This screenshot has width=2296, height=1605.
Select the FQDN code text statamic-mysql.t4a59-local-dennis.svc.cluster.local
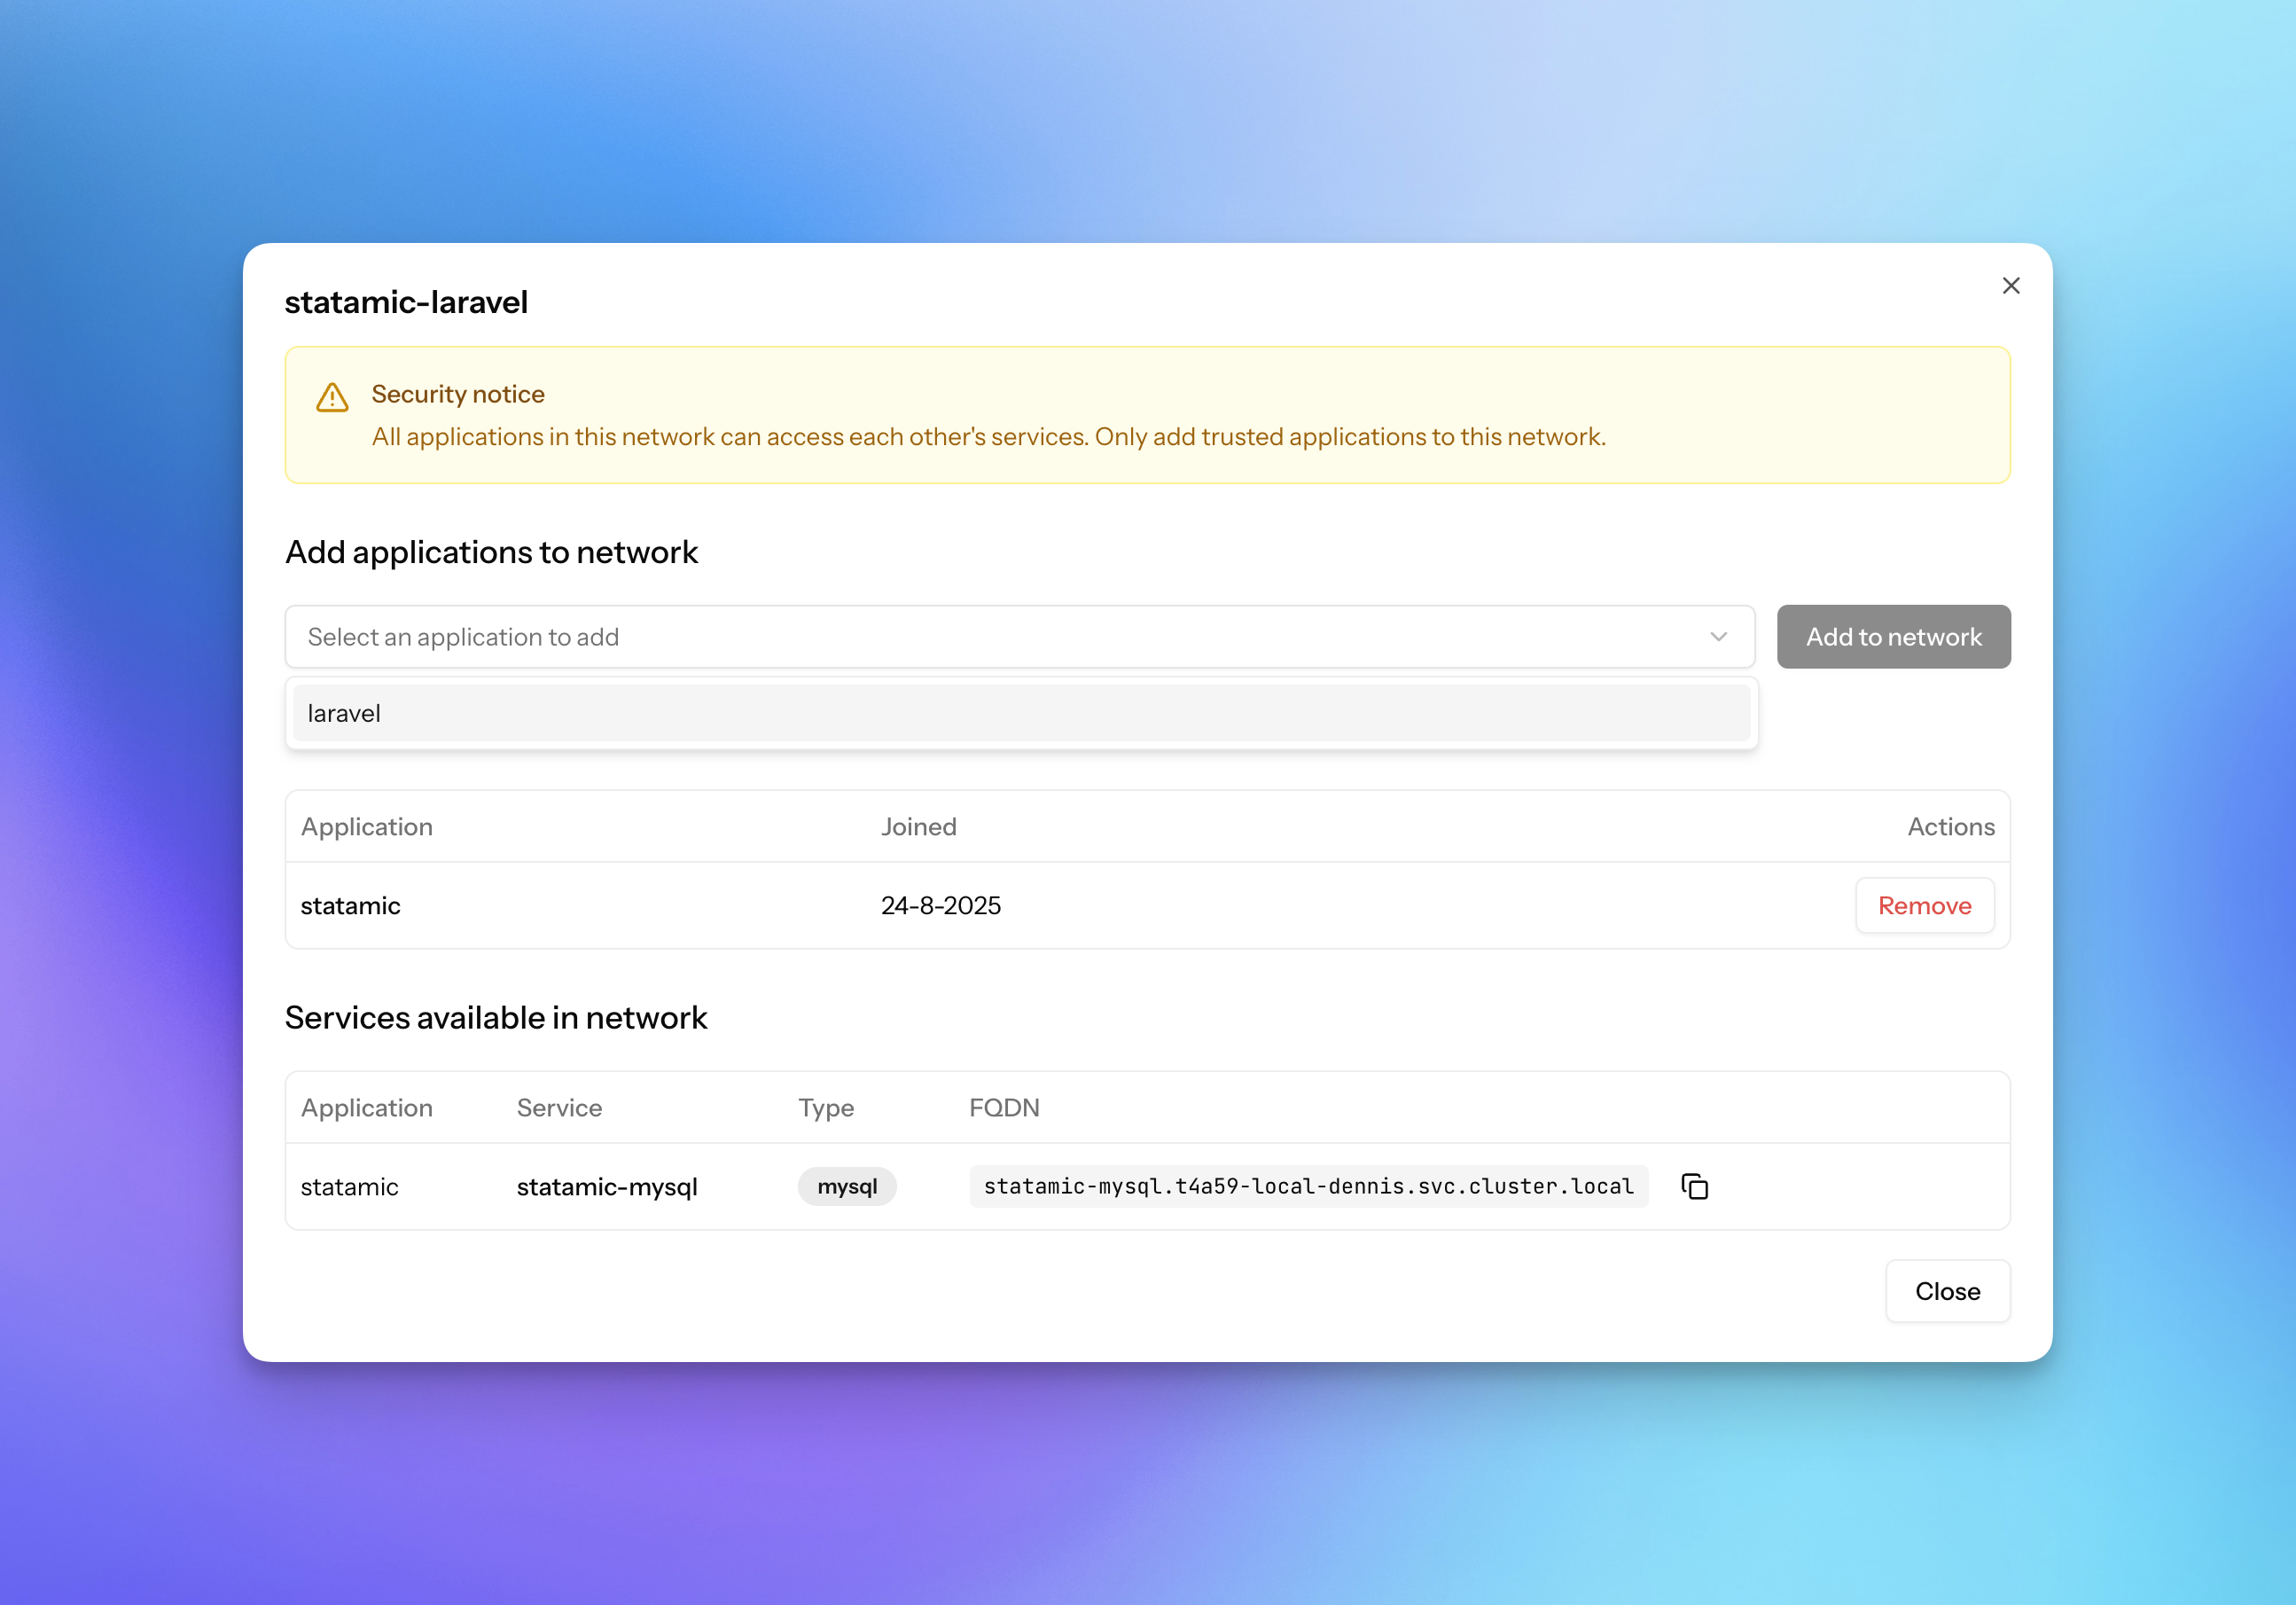coord(1308,1186)
